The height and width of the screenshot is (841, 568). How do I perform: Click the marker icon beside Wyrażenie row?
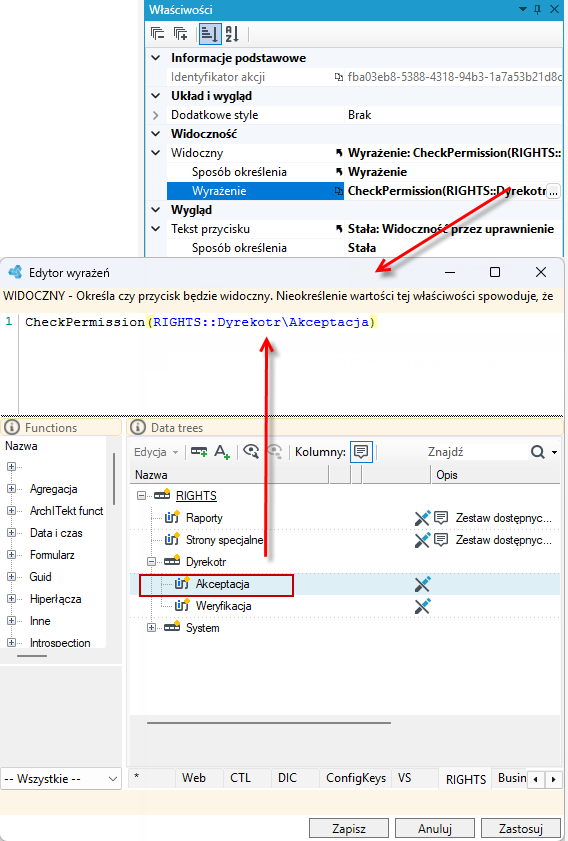point(338,191)
